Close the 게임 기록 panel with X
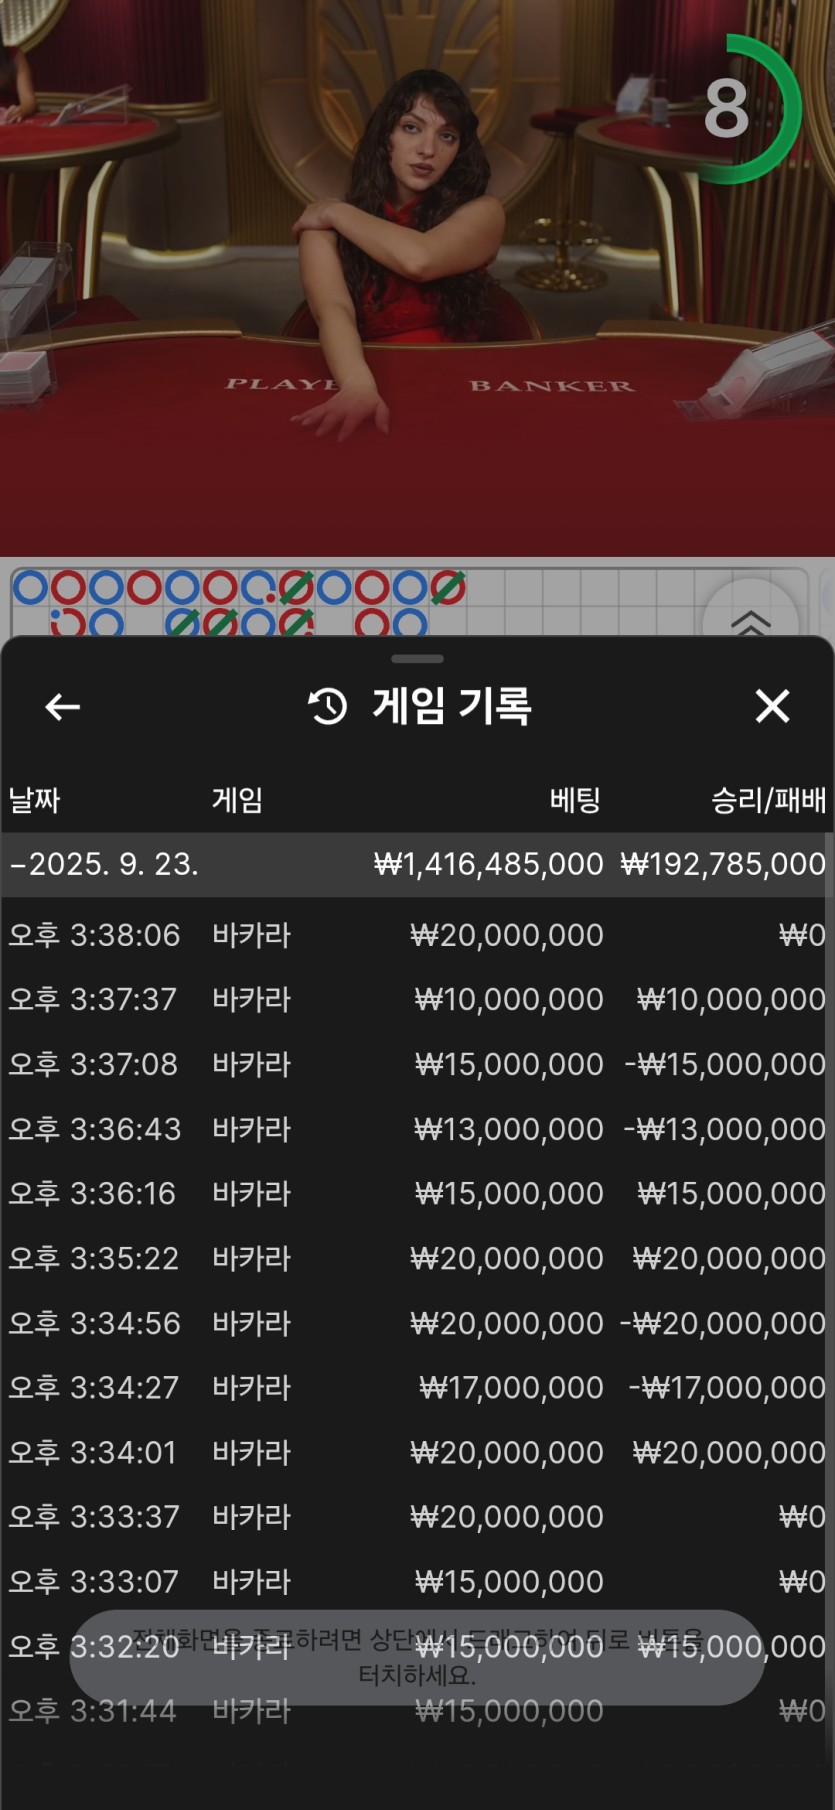 point(772,706)
